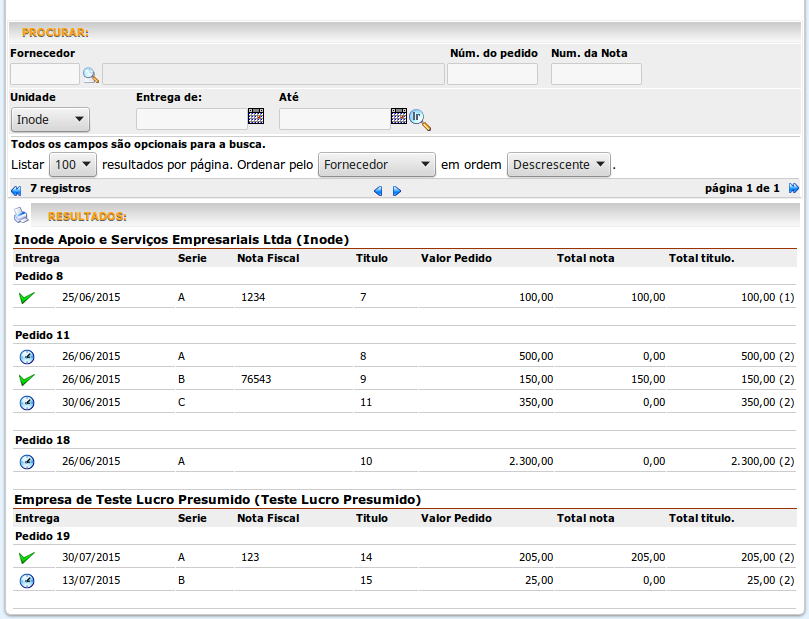Expand the results-per-page dropdown set to 100
Screen dimensions: 809x619
(74, 165)
